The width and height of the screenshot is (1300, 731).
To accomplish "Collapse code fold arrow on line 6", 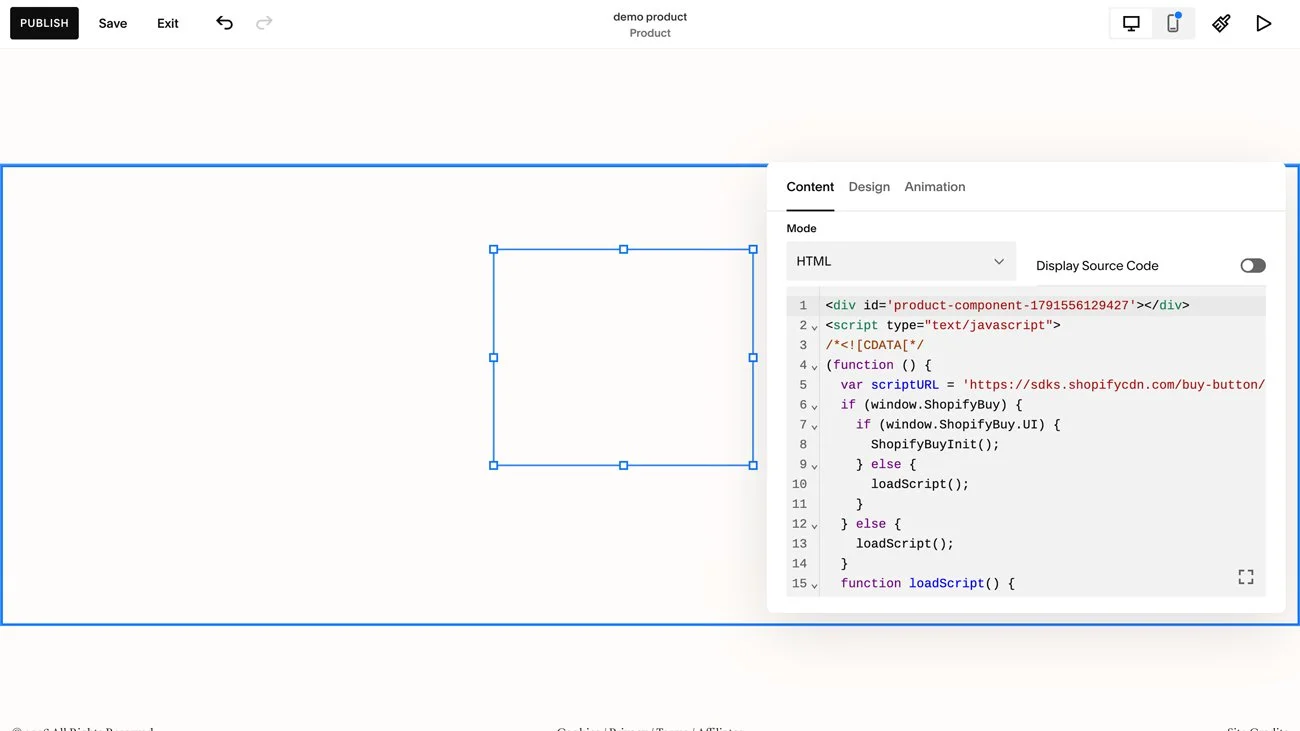I will (814, 407).
